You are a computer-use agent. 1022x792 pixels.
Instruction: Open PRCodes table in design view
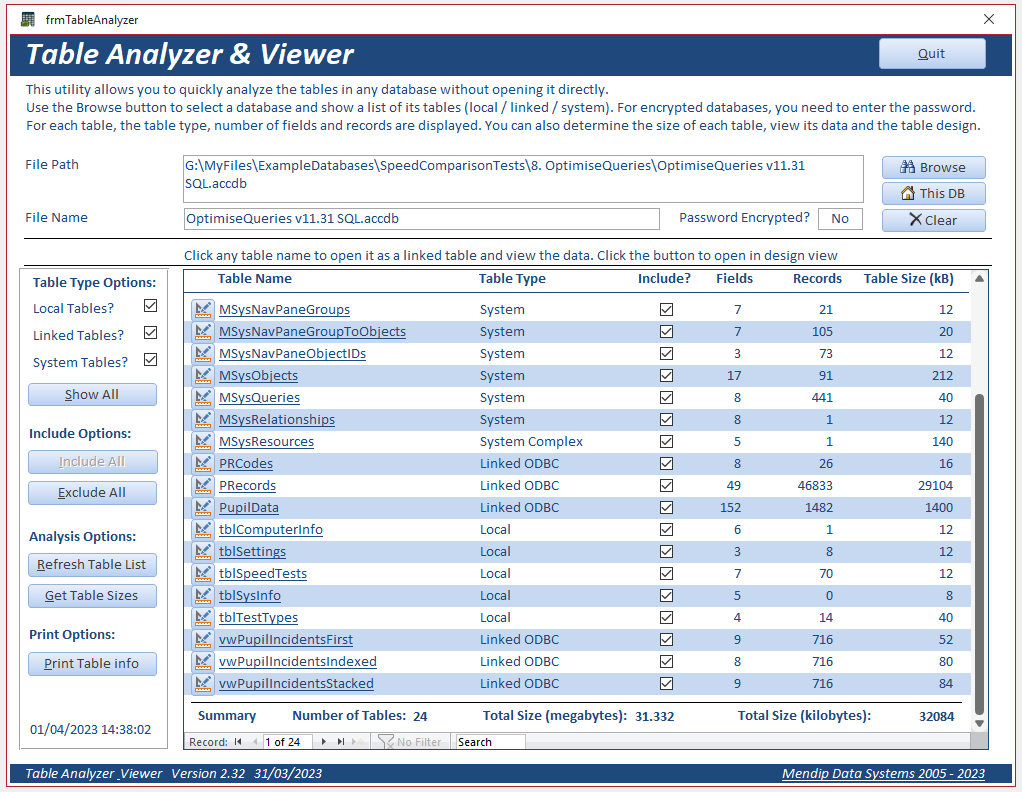point(203,463)
